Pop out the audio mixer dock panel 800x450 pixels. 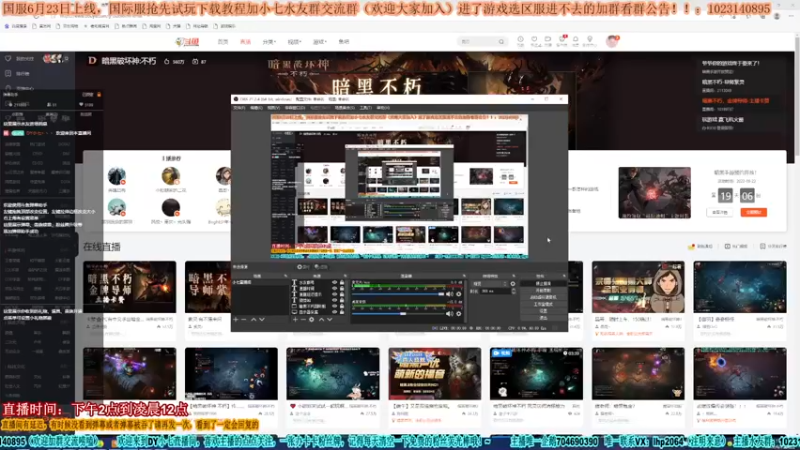464,276
